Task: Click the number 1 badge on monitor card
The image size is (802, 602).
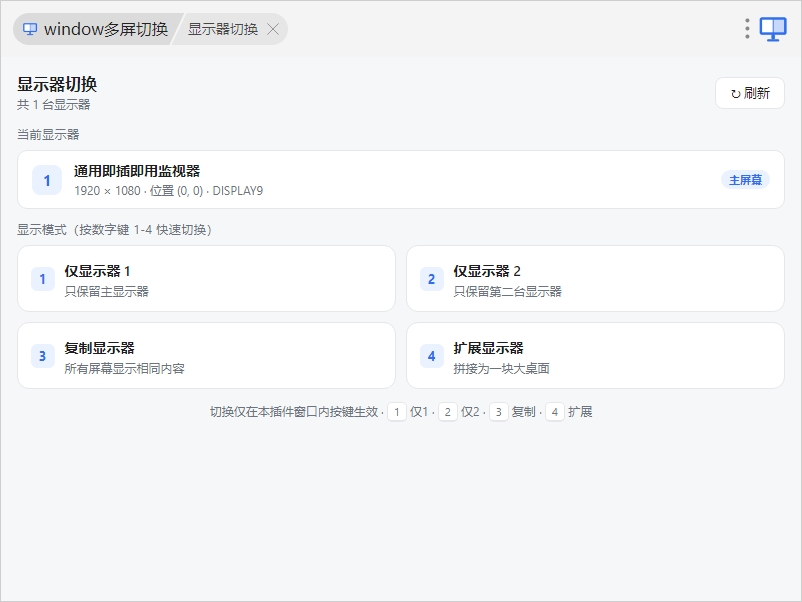Action: tap(47, 180)
